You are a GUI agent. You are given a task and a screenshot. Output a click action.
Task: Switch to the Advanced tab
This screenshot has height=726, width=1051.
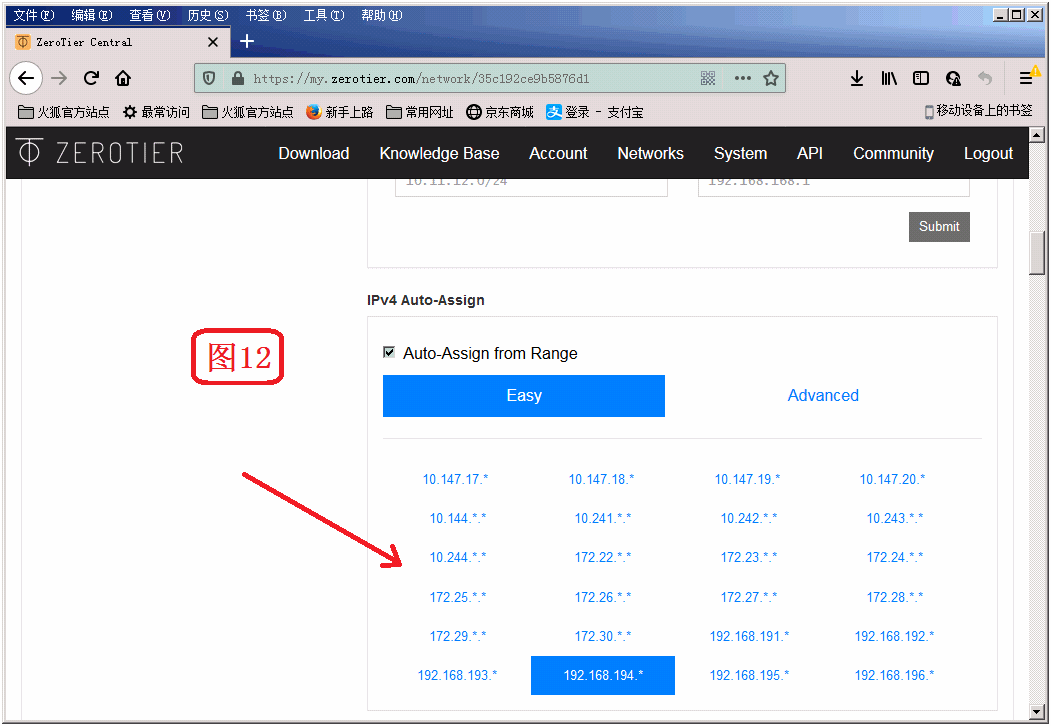coord(822,396)
